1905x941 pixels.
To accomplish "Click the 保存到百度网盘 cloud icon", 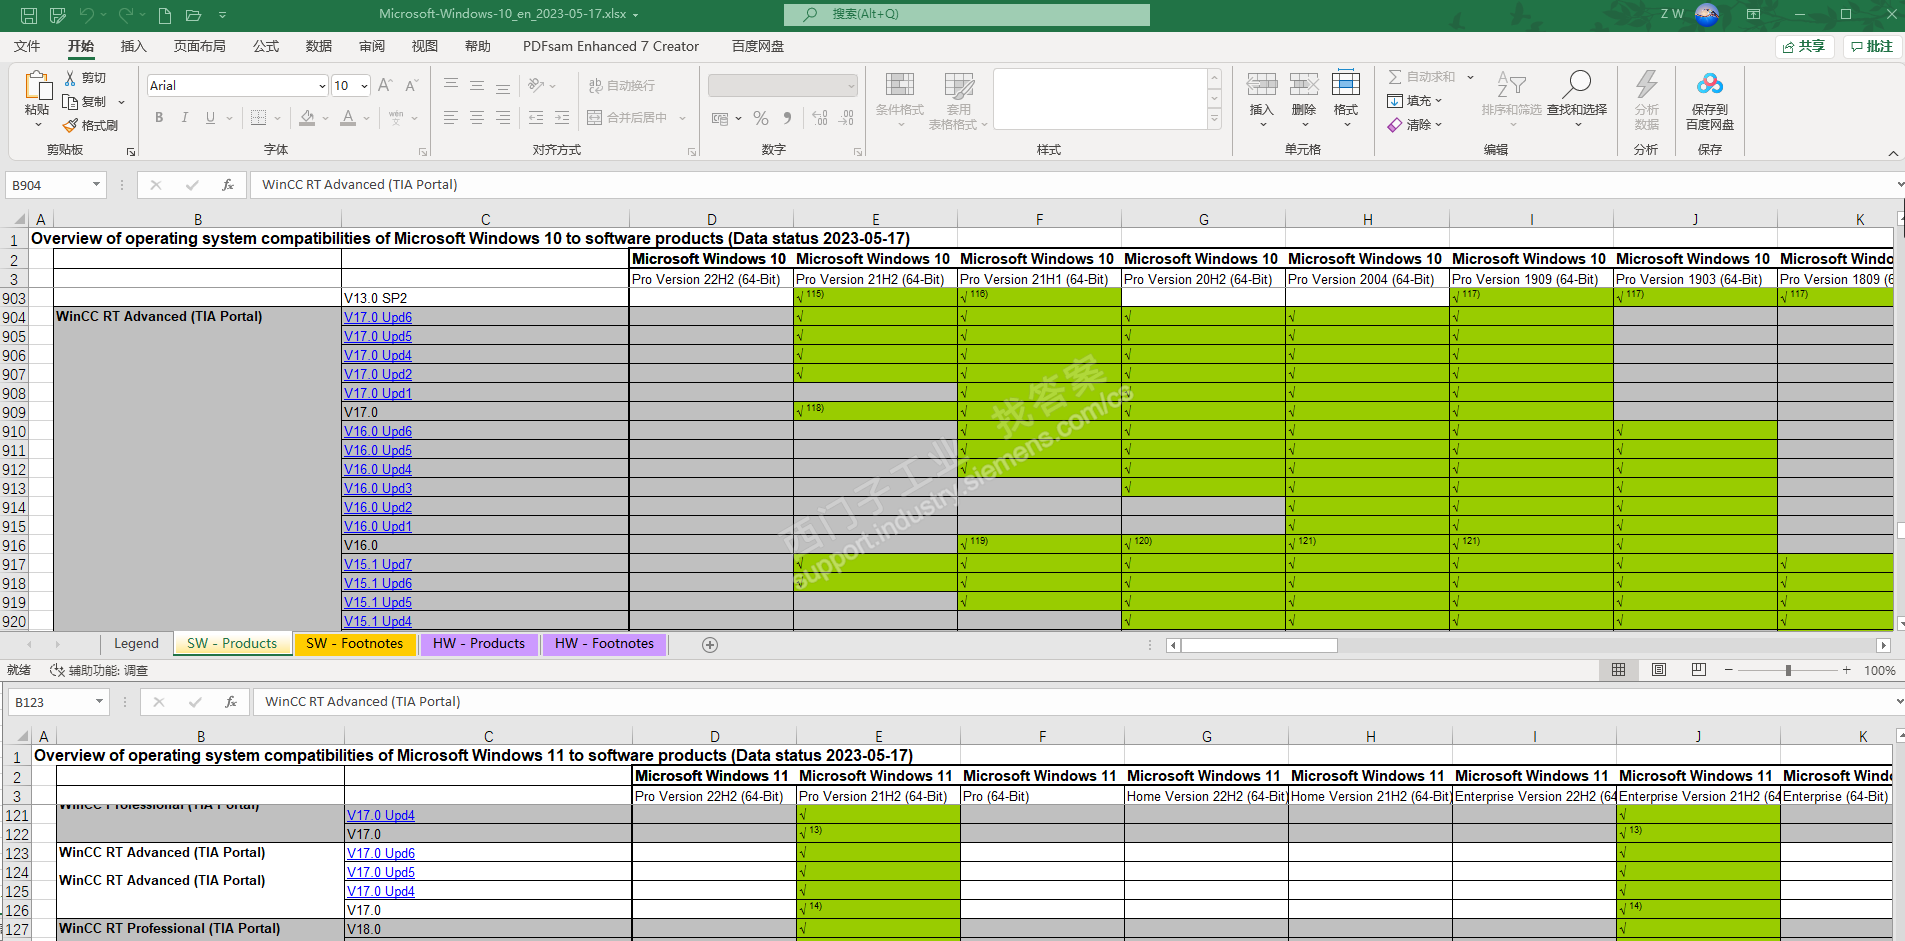I will 1710,84.
